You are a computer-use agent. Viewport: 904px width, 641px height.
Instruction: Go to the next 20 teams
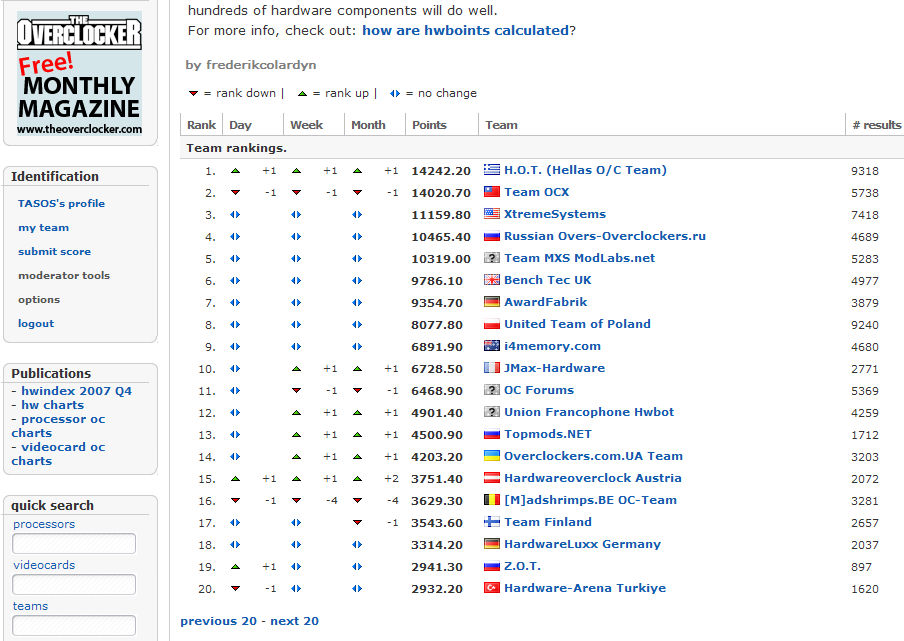click(x=295, y=621)
